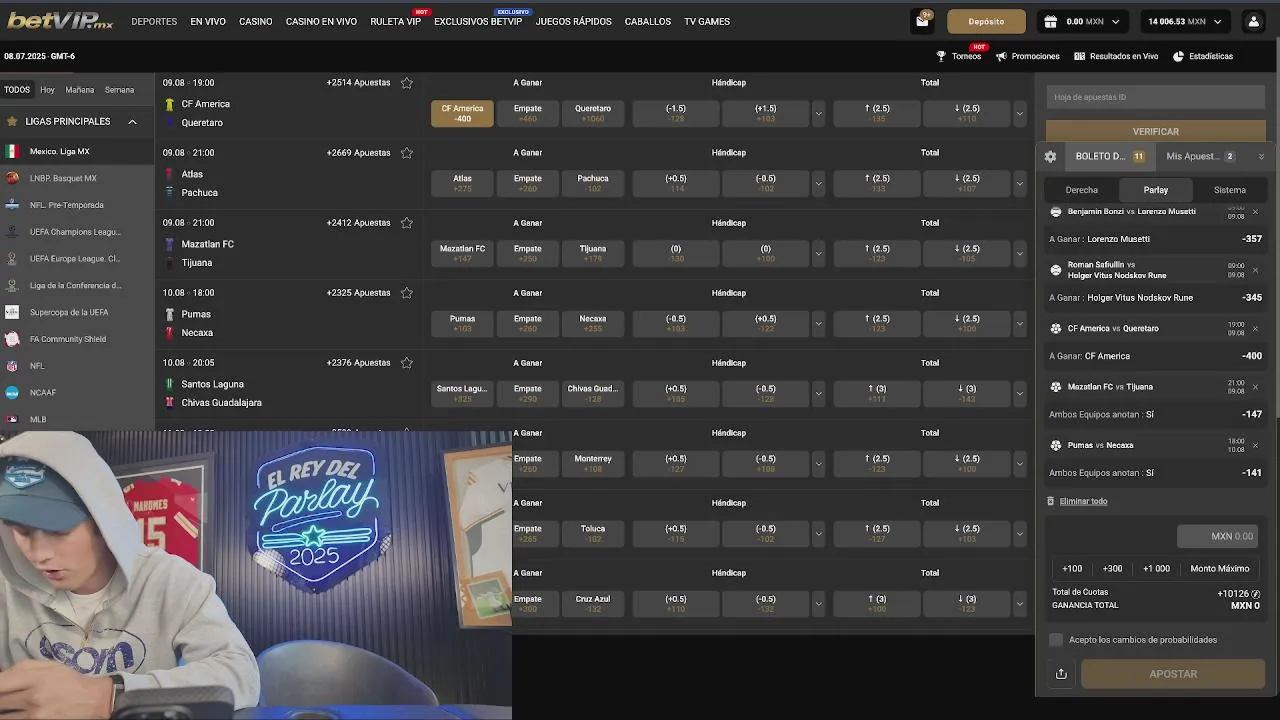Remove Pumas vs Necaxa from bet slip
The height and width of the screenshot is (720, 1280).
tap(1256, 445)
